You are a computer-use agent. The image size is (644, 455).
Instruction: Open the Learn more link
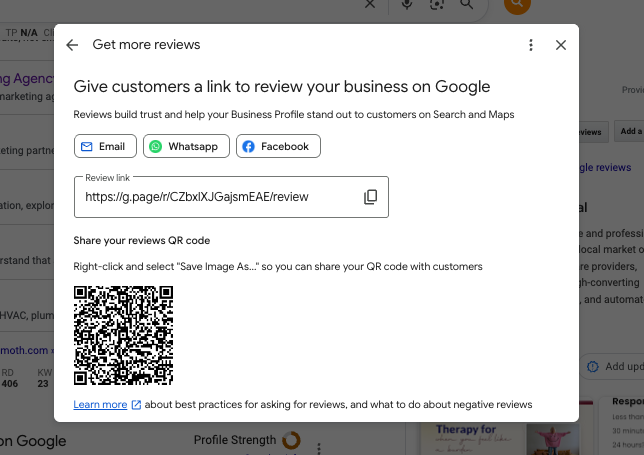[x=100, y=404]
